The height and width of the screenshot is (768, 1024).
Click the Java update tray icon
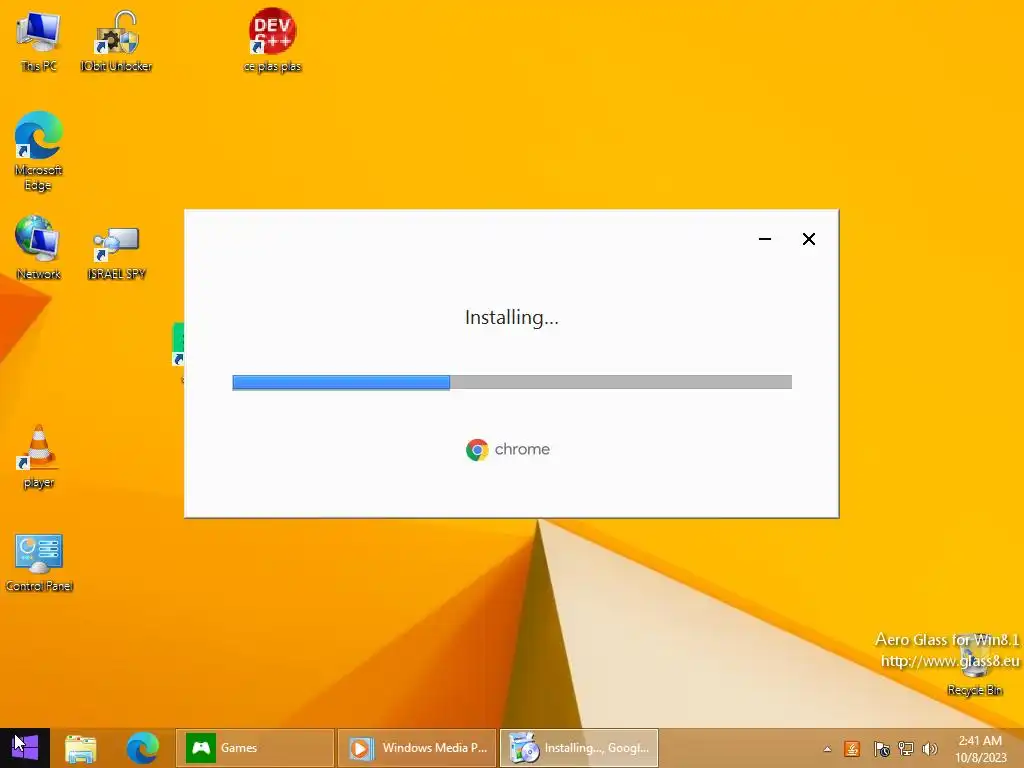pyautogui.click(x=852, y=749)
